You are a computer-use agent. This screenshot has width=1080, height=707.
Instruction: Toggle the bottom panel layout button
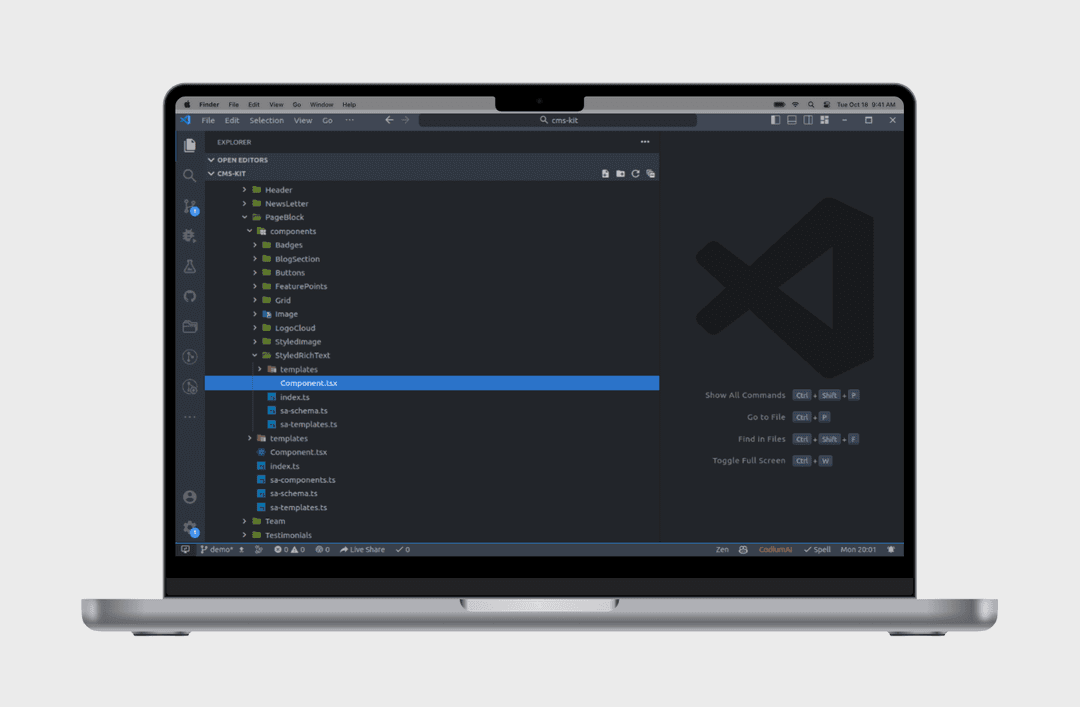point(792,120)
